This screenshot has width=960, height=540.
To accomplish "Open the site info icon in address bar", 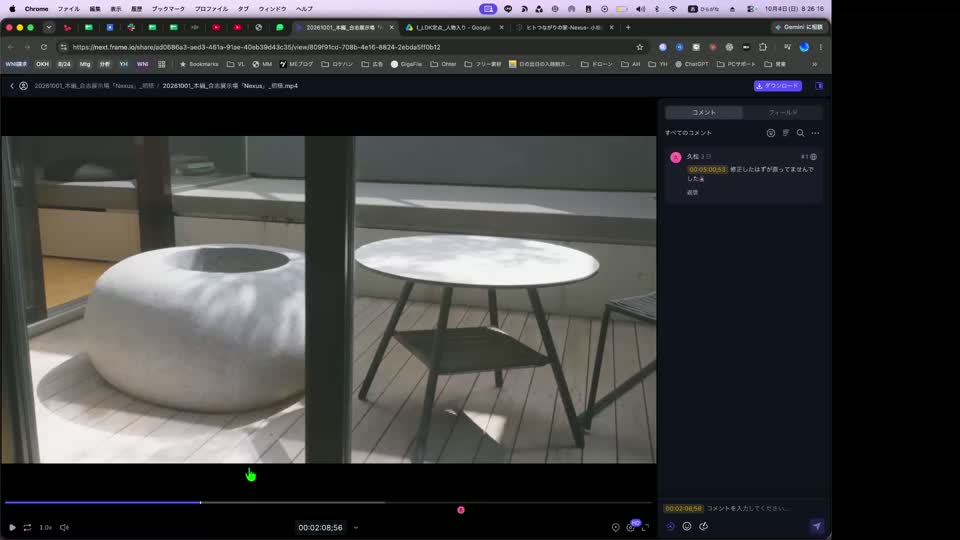I will (x=64, y=47).
